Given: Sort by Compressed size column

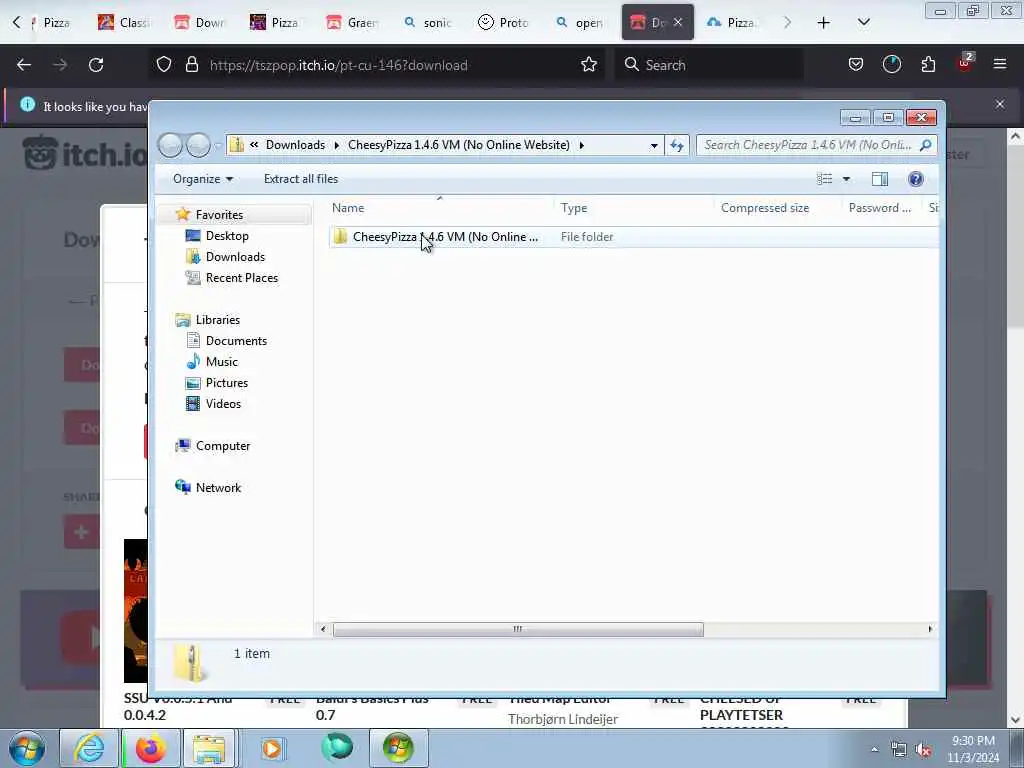Looking at the screenshot, I should 765,208.
